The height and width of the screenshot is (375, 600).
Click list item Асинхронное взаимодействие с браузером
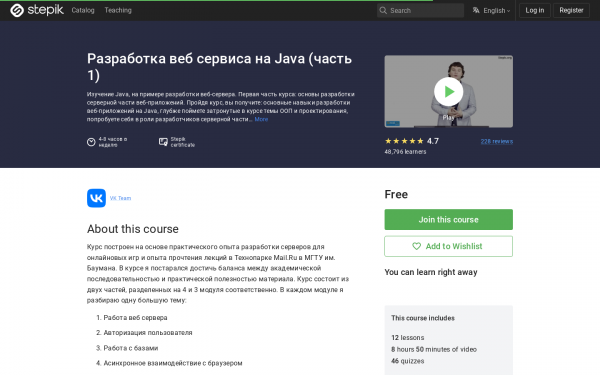pos(173,363)
